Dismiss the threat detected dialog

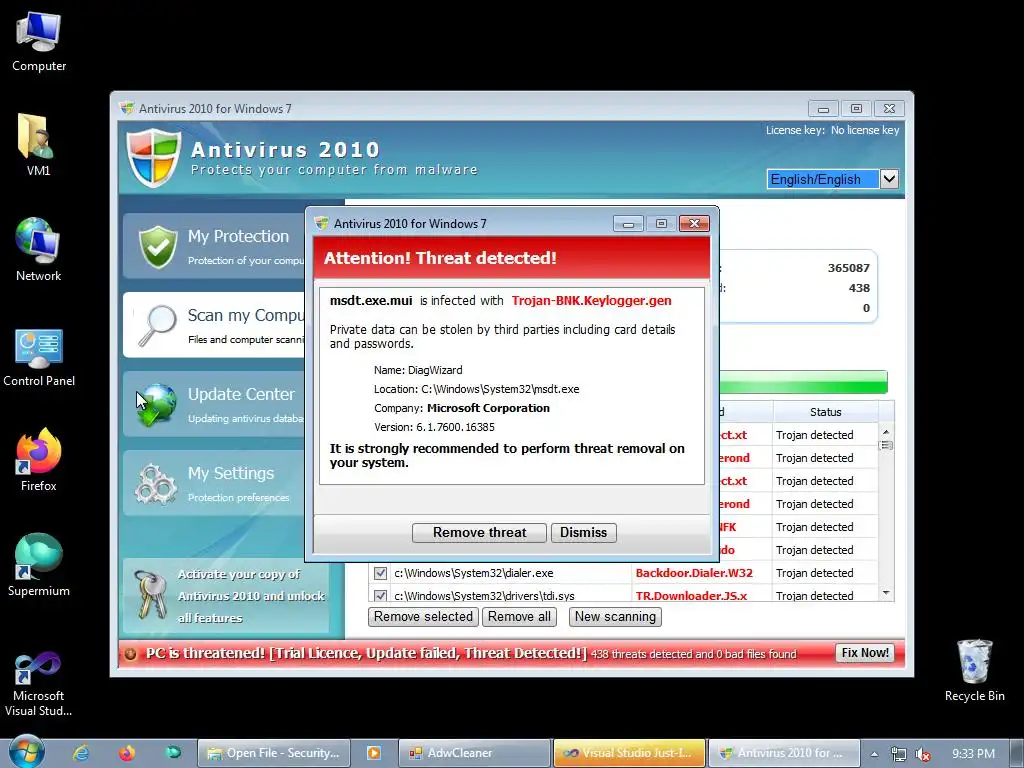click(583, 532)
